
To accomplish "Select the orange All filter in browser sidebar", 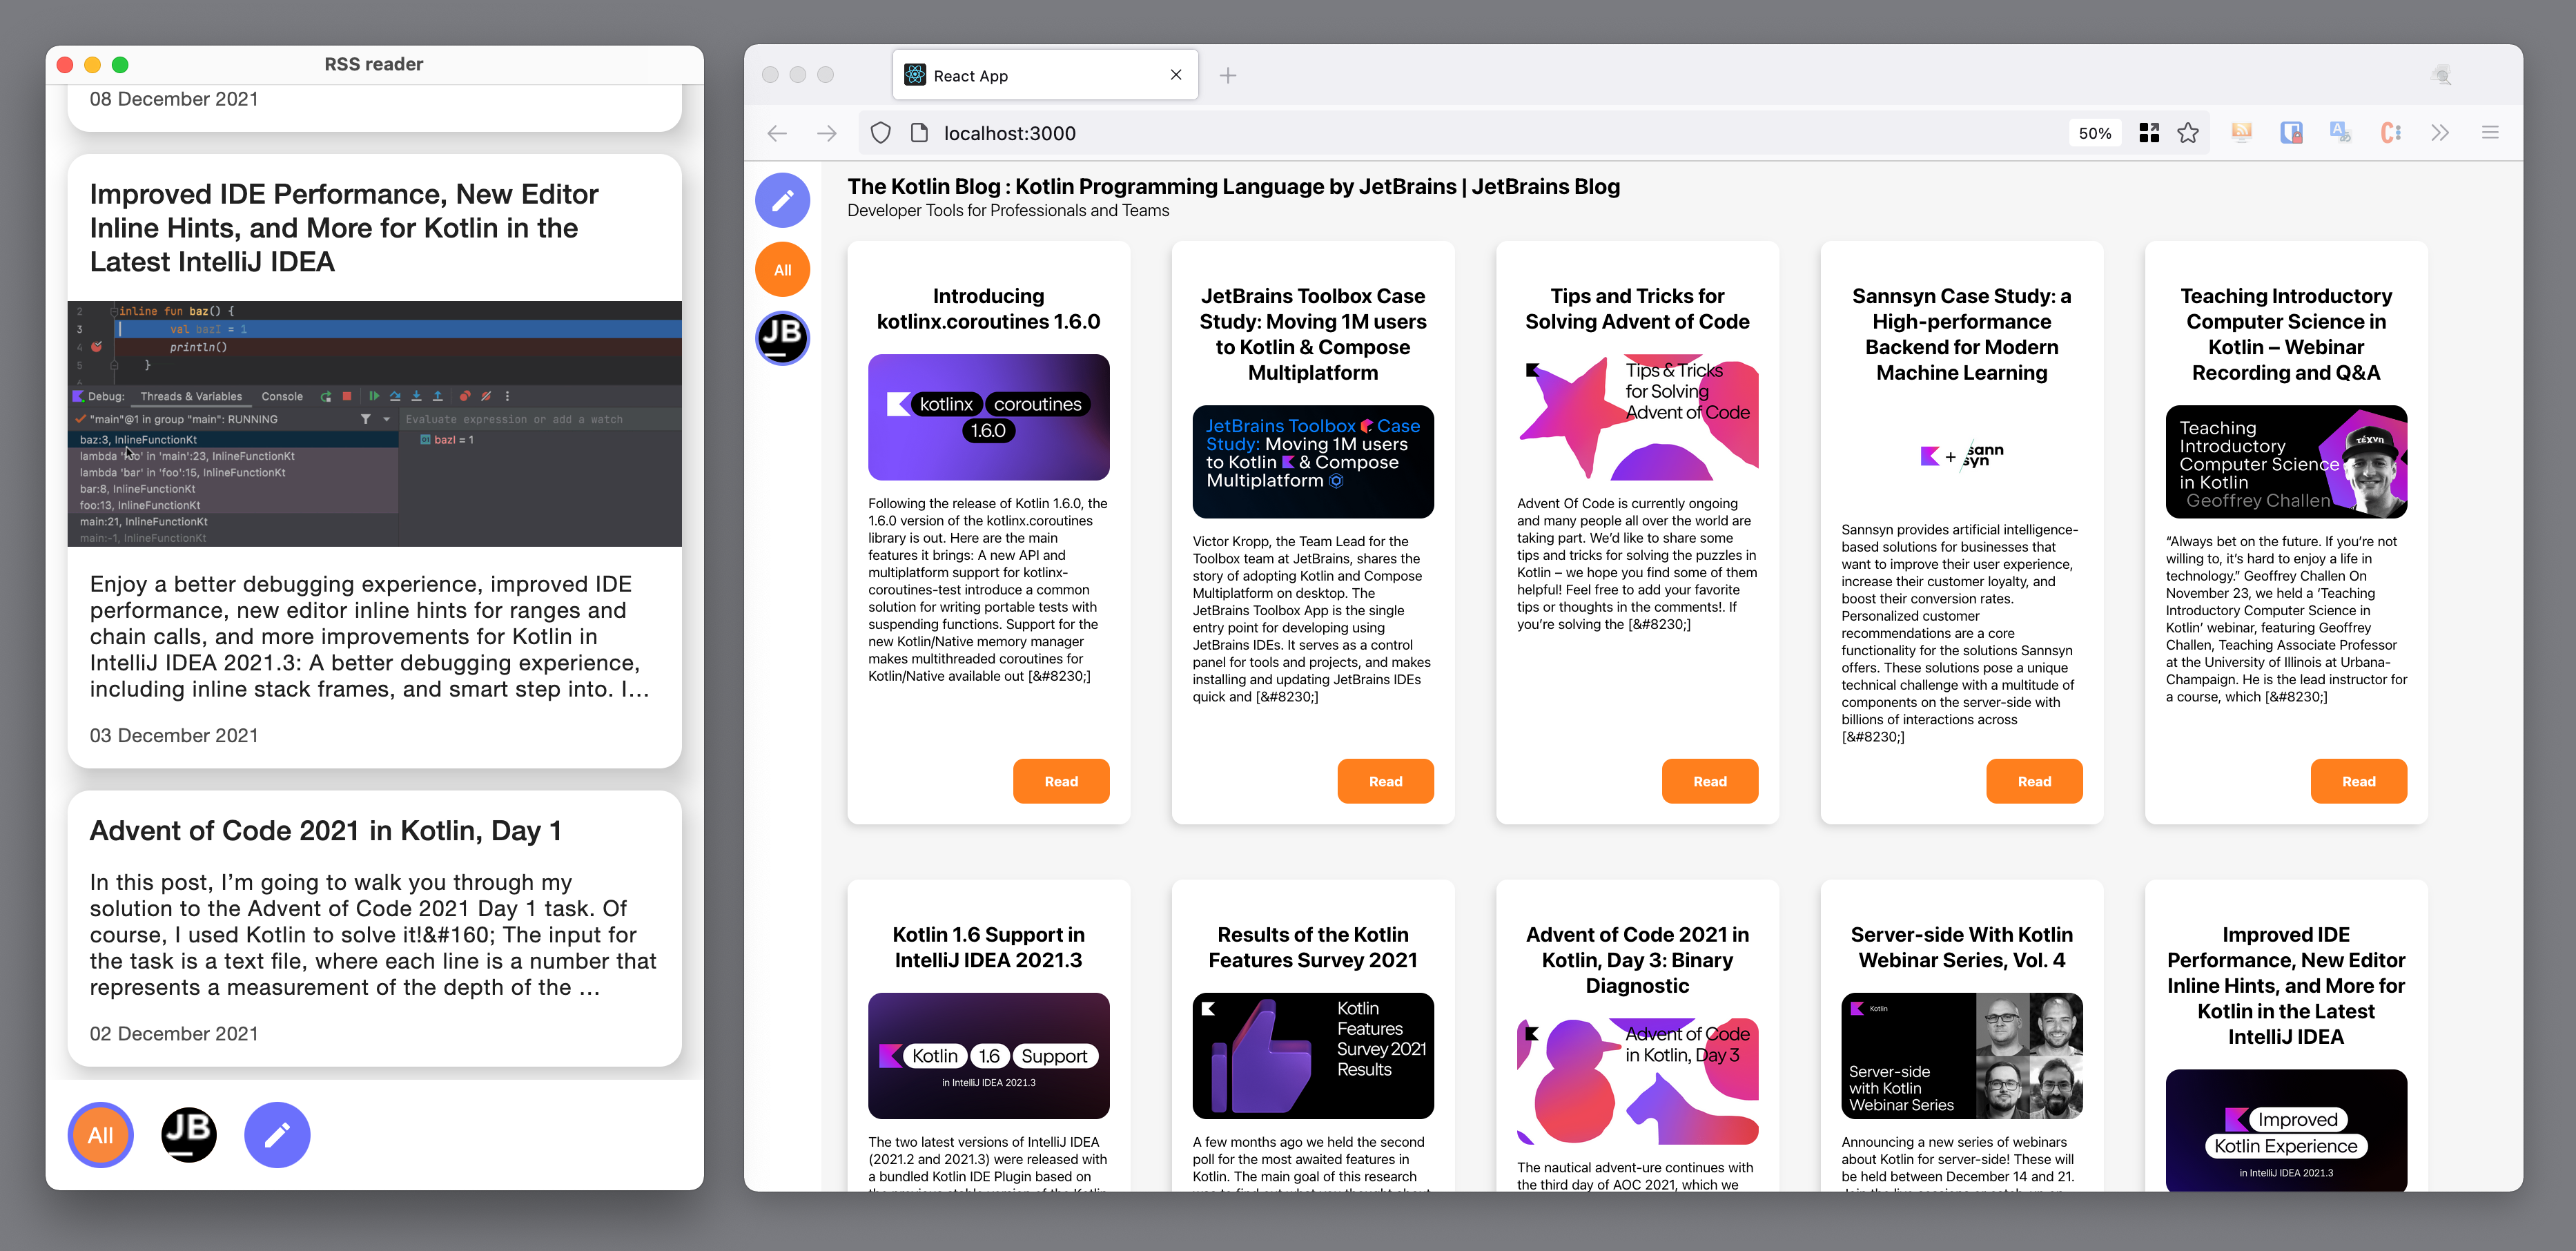I will (x=782, y=270).
